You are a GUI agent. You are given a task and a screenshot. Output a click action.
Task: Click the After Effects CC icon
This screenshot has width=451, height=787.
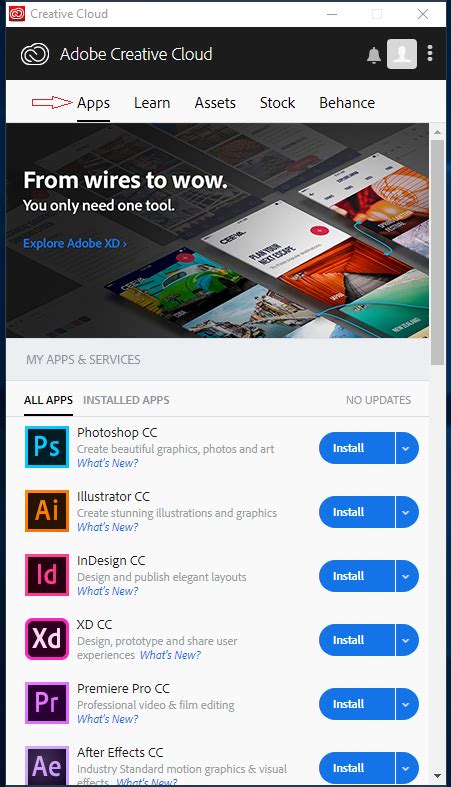(x=47, y=766)
